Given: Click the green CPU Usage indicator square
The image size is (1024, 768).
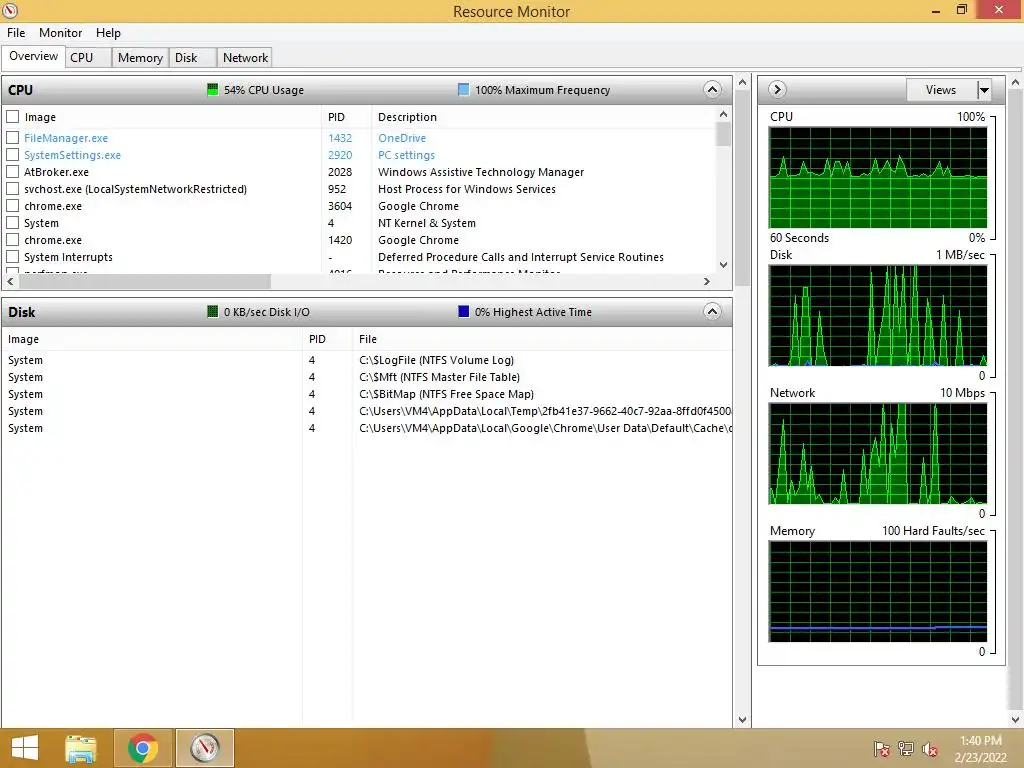Looking at the screenshot, I should point(212,89).
